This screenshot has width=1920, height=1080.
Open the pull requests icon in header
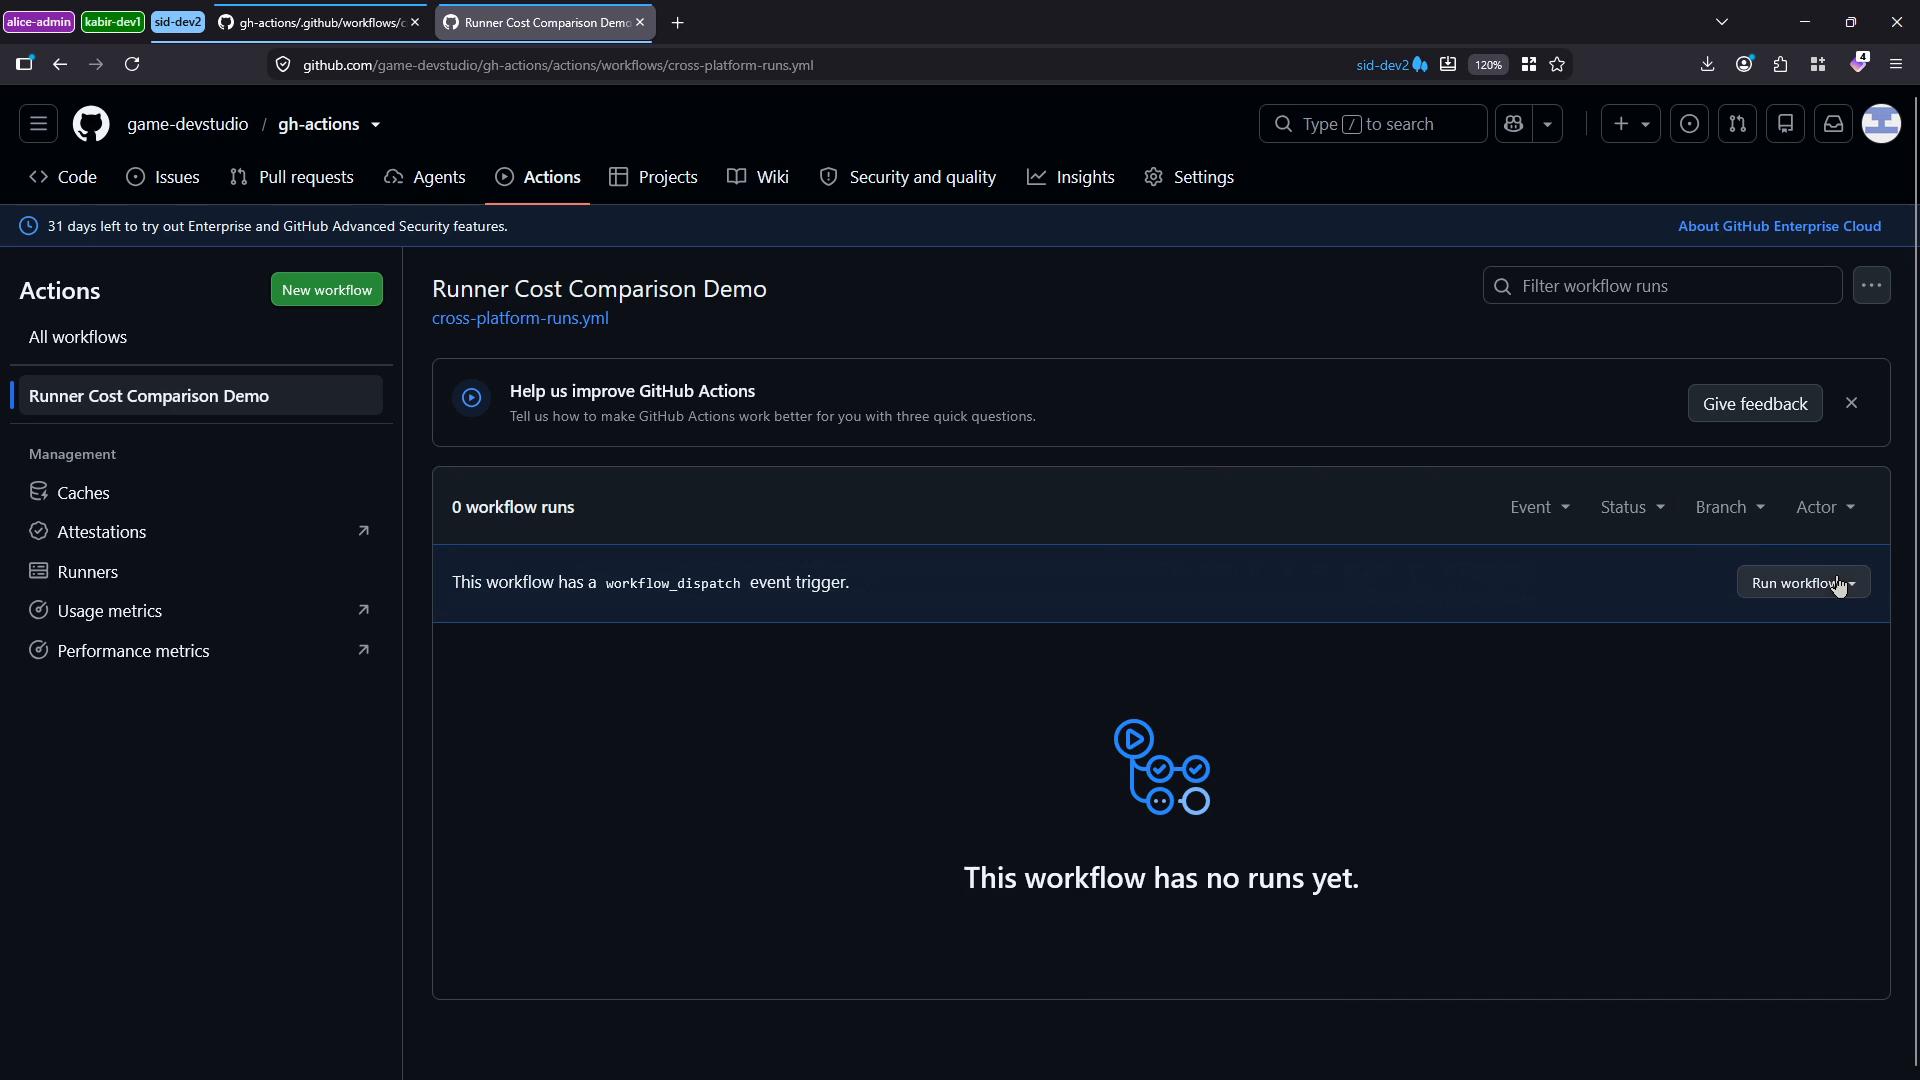coord(1737,124)
